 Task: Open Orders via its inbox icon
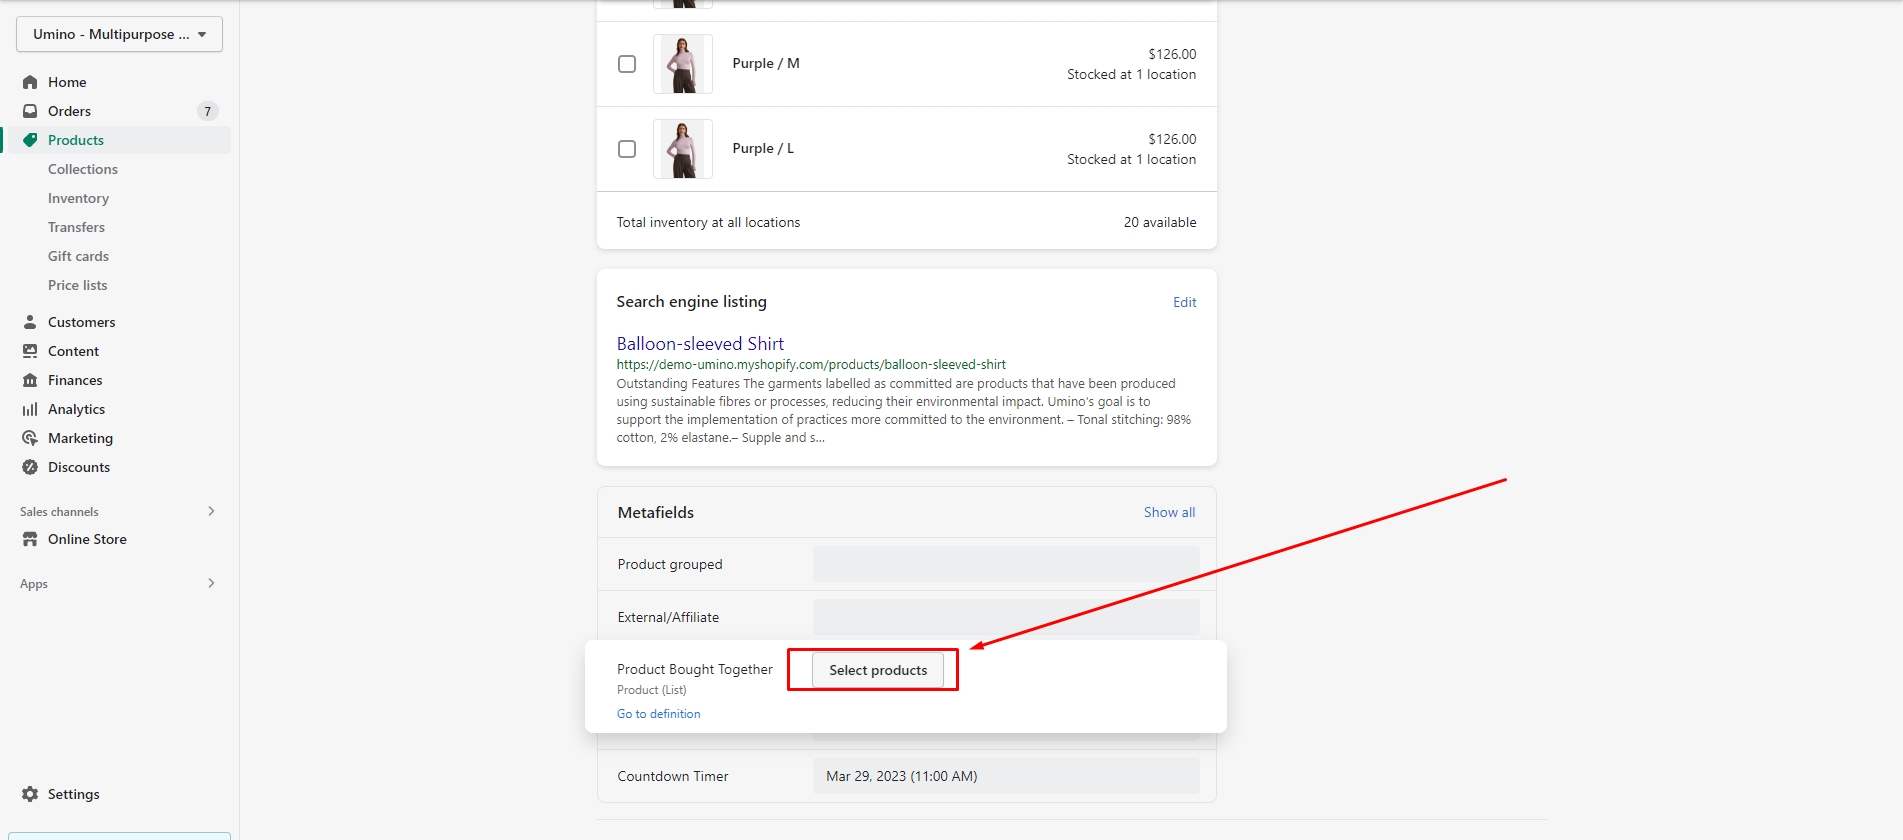click(x=30, y=111)
